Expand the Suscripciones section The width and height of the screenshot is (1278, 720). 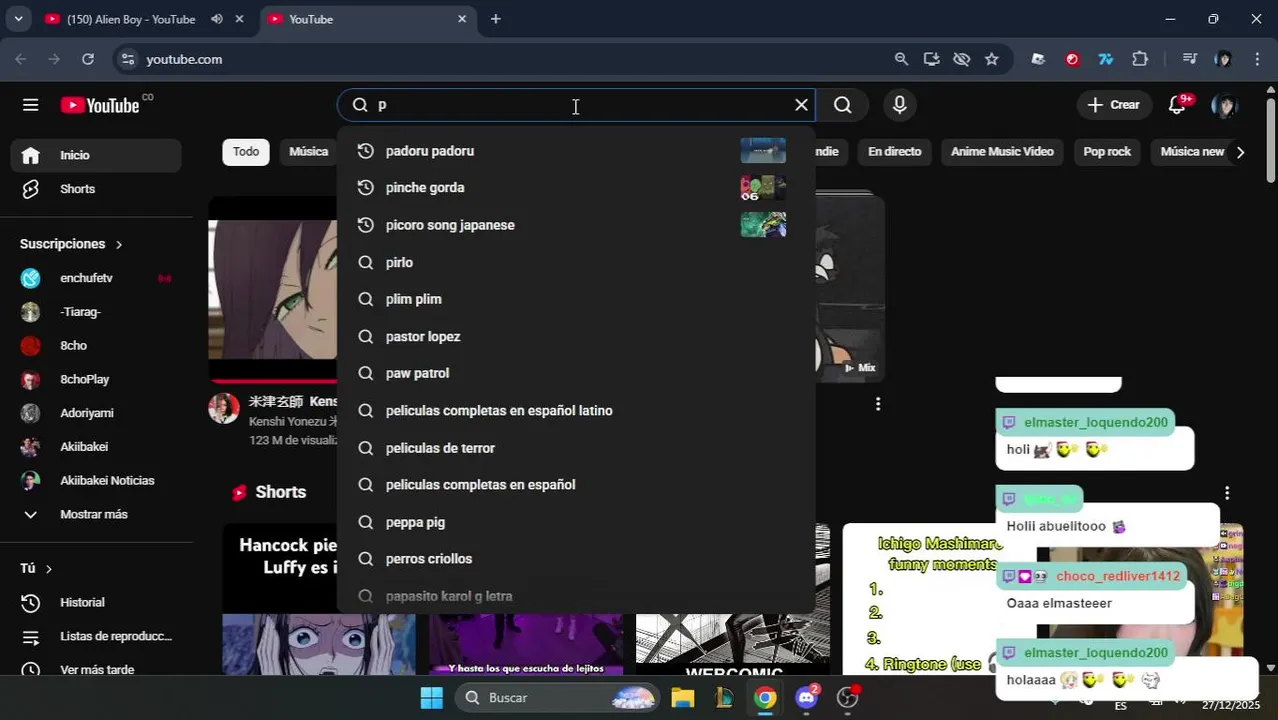tap(71, 244)
